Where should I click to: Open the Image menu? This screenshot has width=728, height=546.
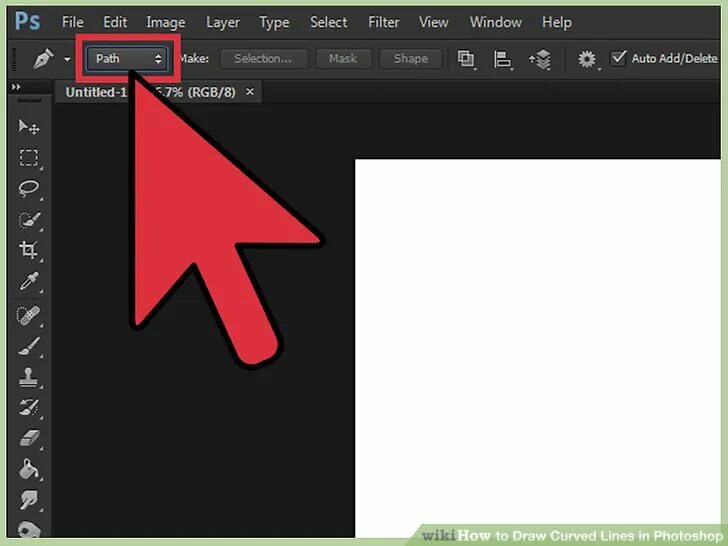coord(166,22)
